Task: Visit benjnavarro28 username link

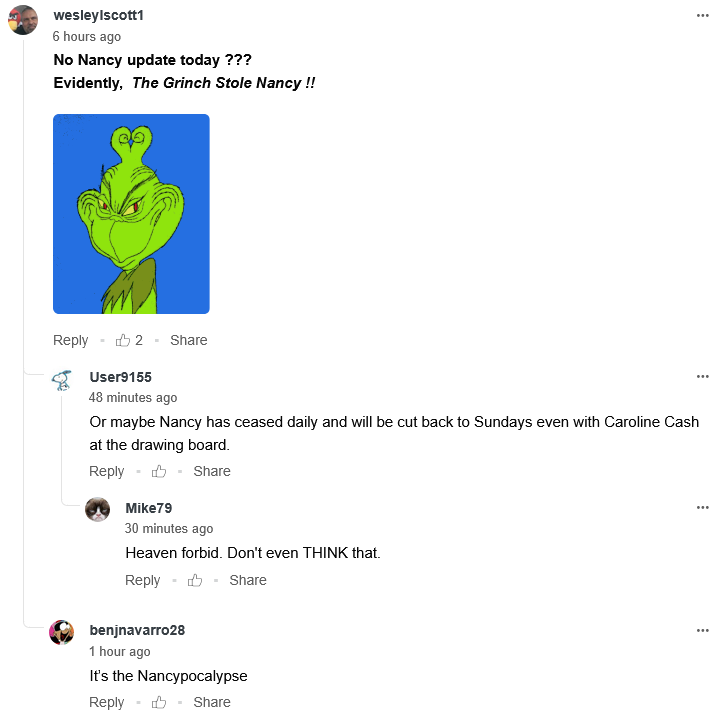Action: click(137, 630)
